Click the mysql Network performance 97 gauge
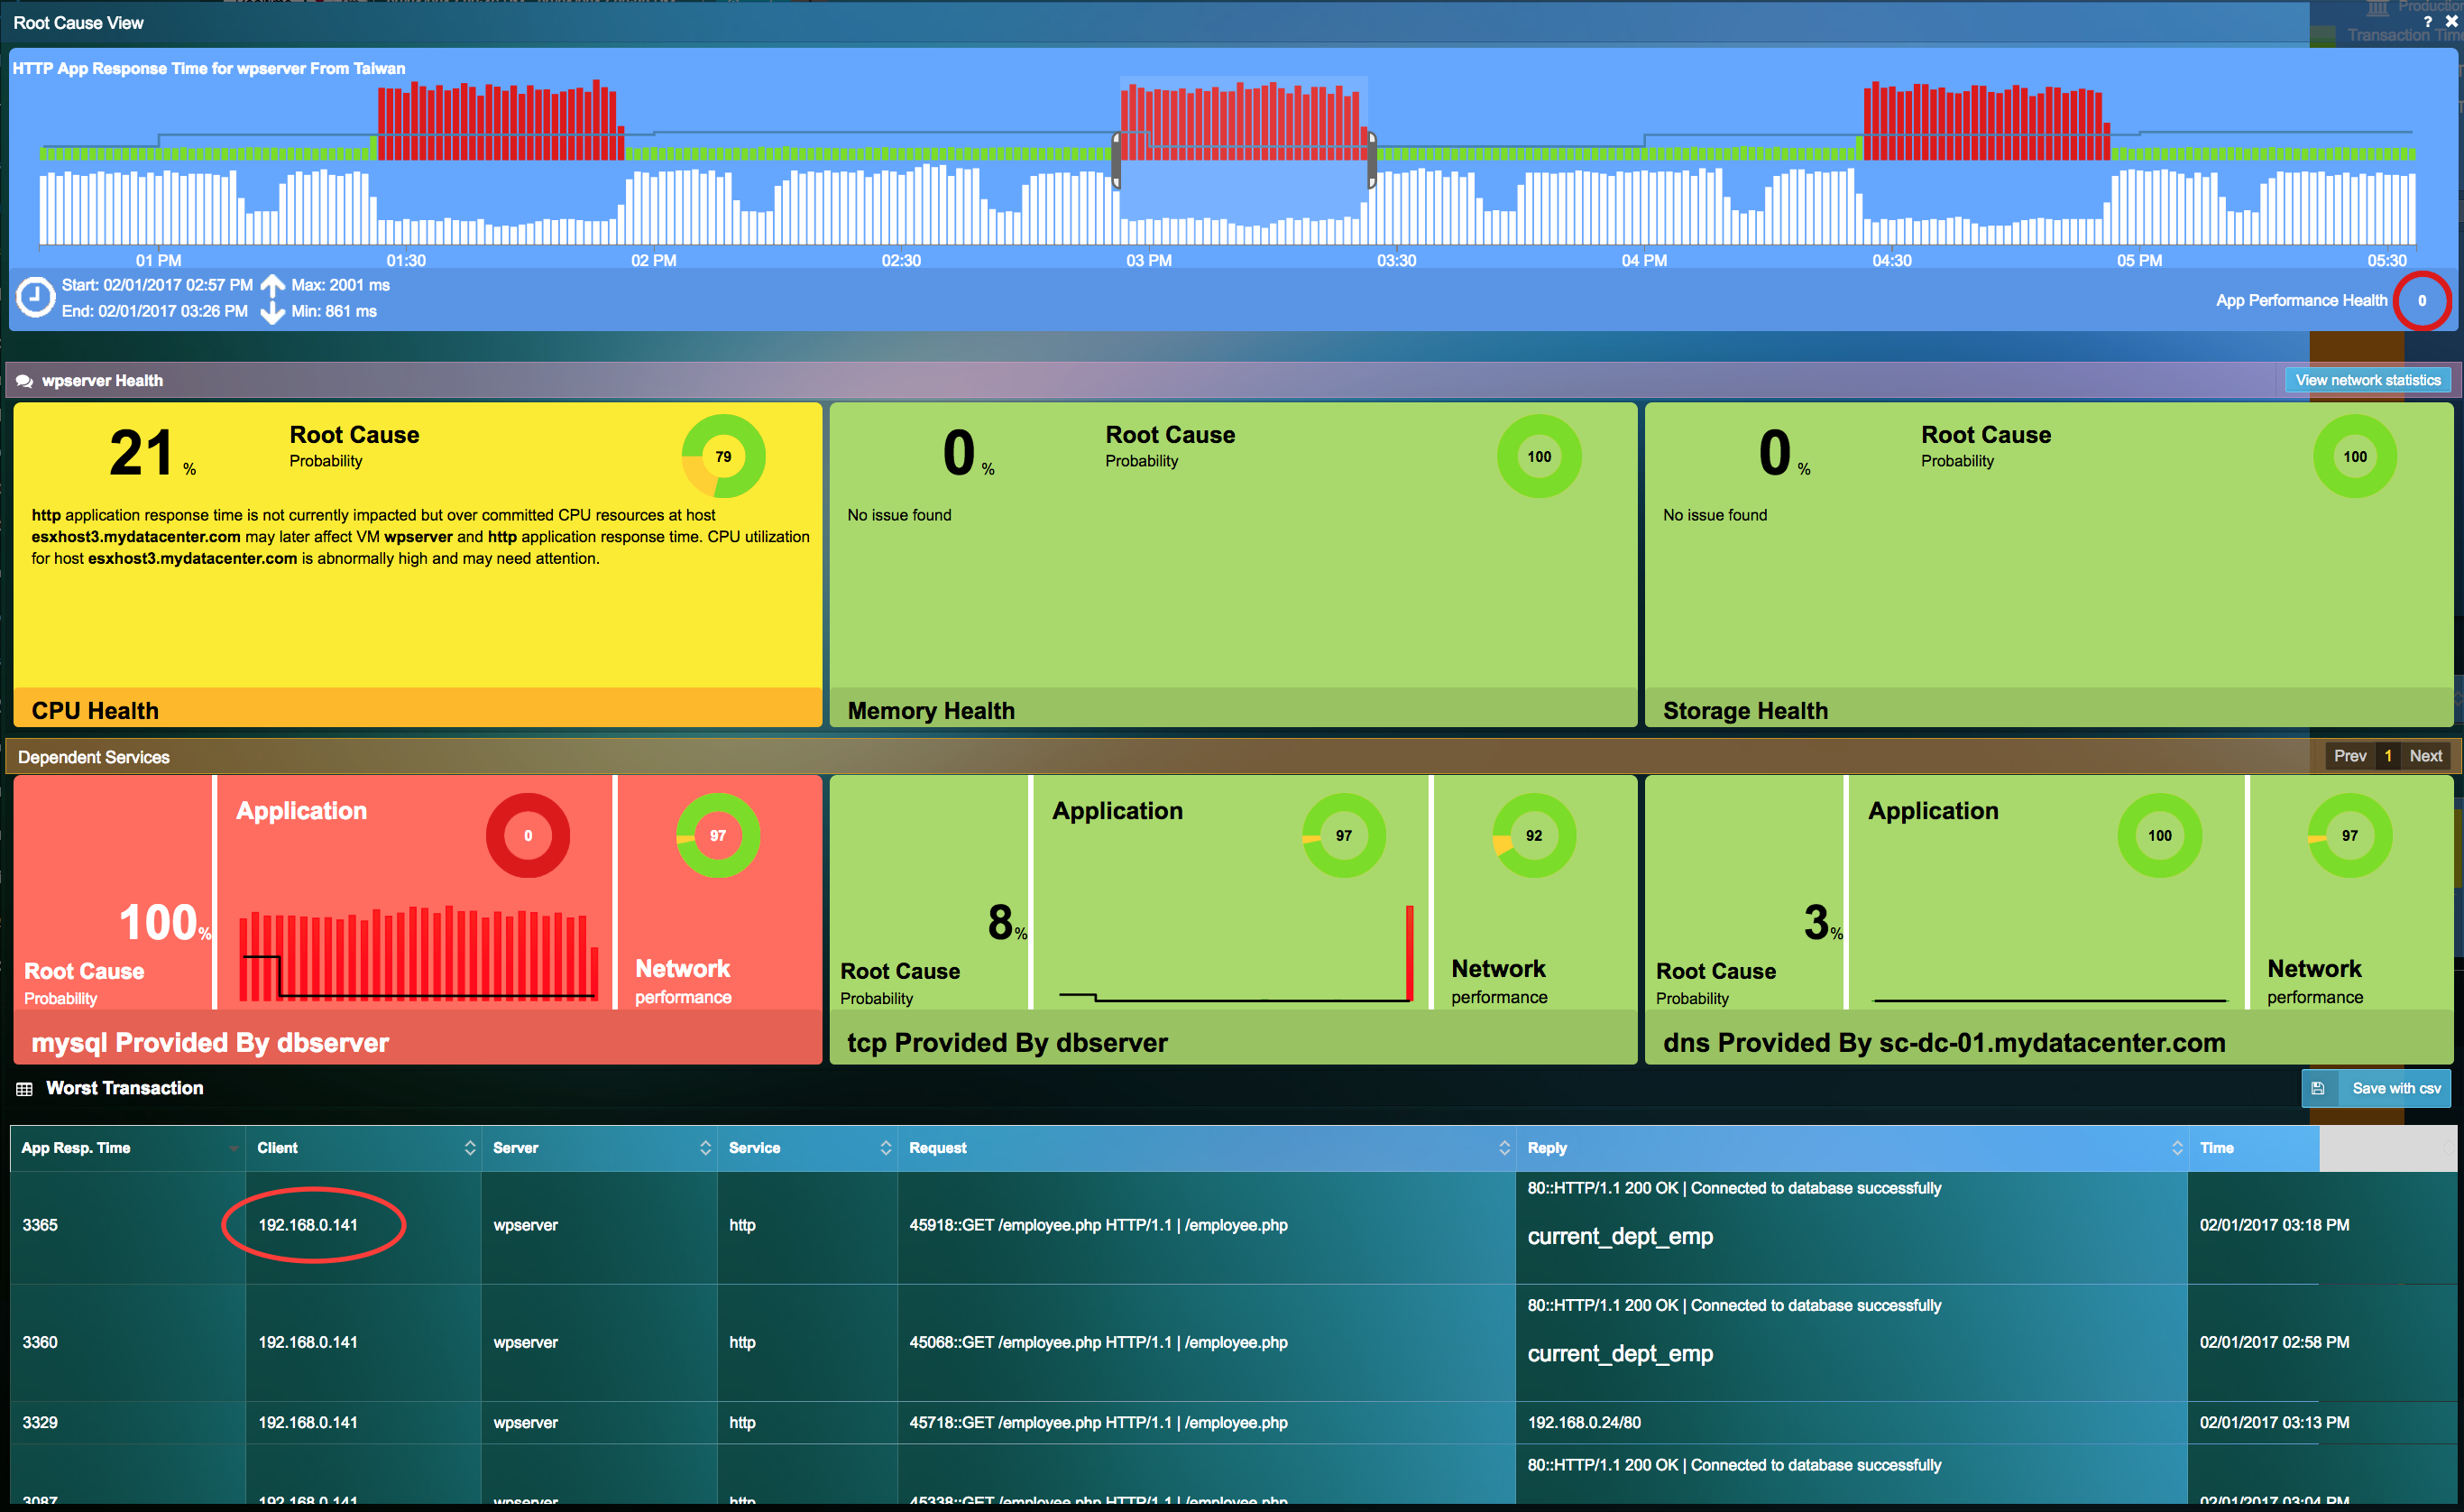The width and height of the screenshot is (2464, 1512). pyautogui.click(x=718, y=836)
